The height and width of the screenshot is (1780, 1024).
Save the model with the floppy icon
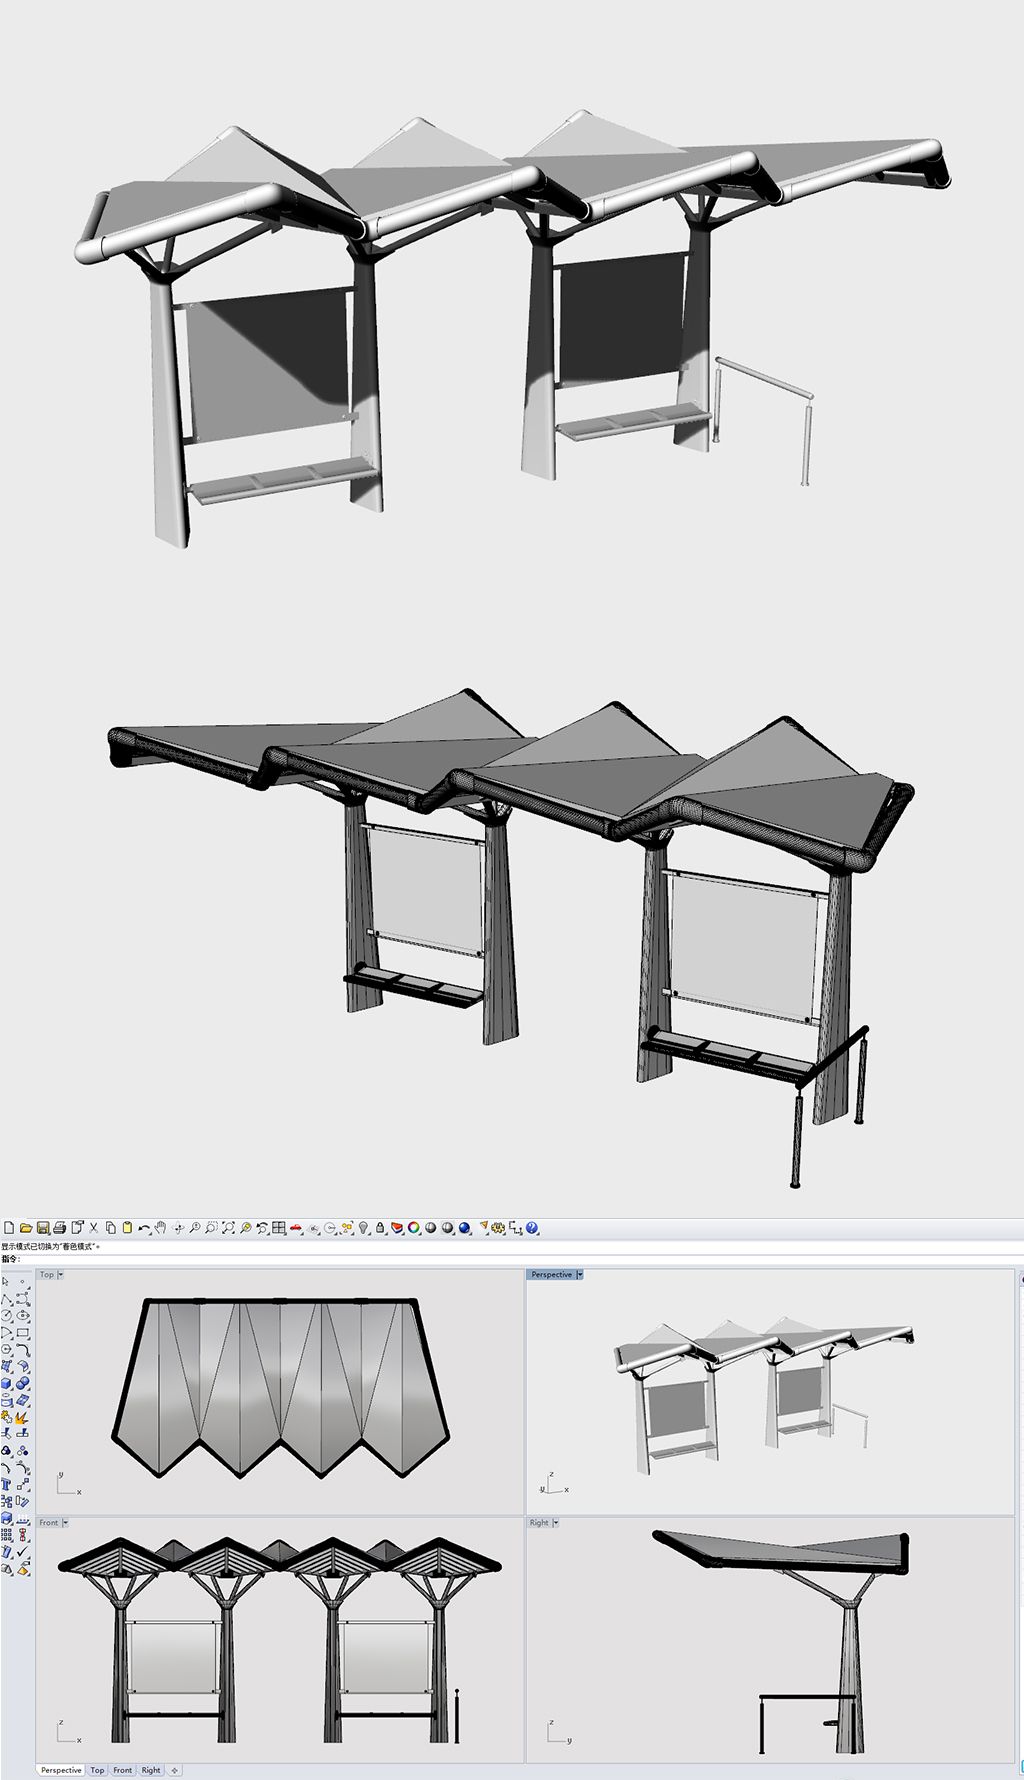coord(43,1227)
